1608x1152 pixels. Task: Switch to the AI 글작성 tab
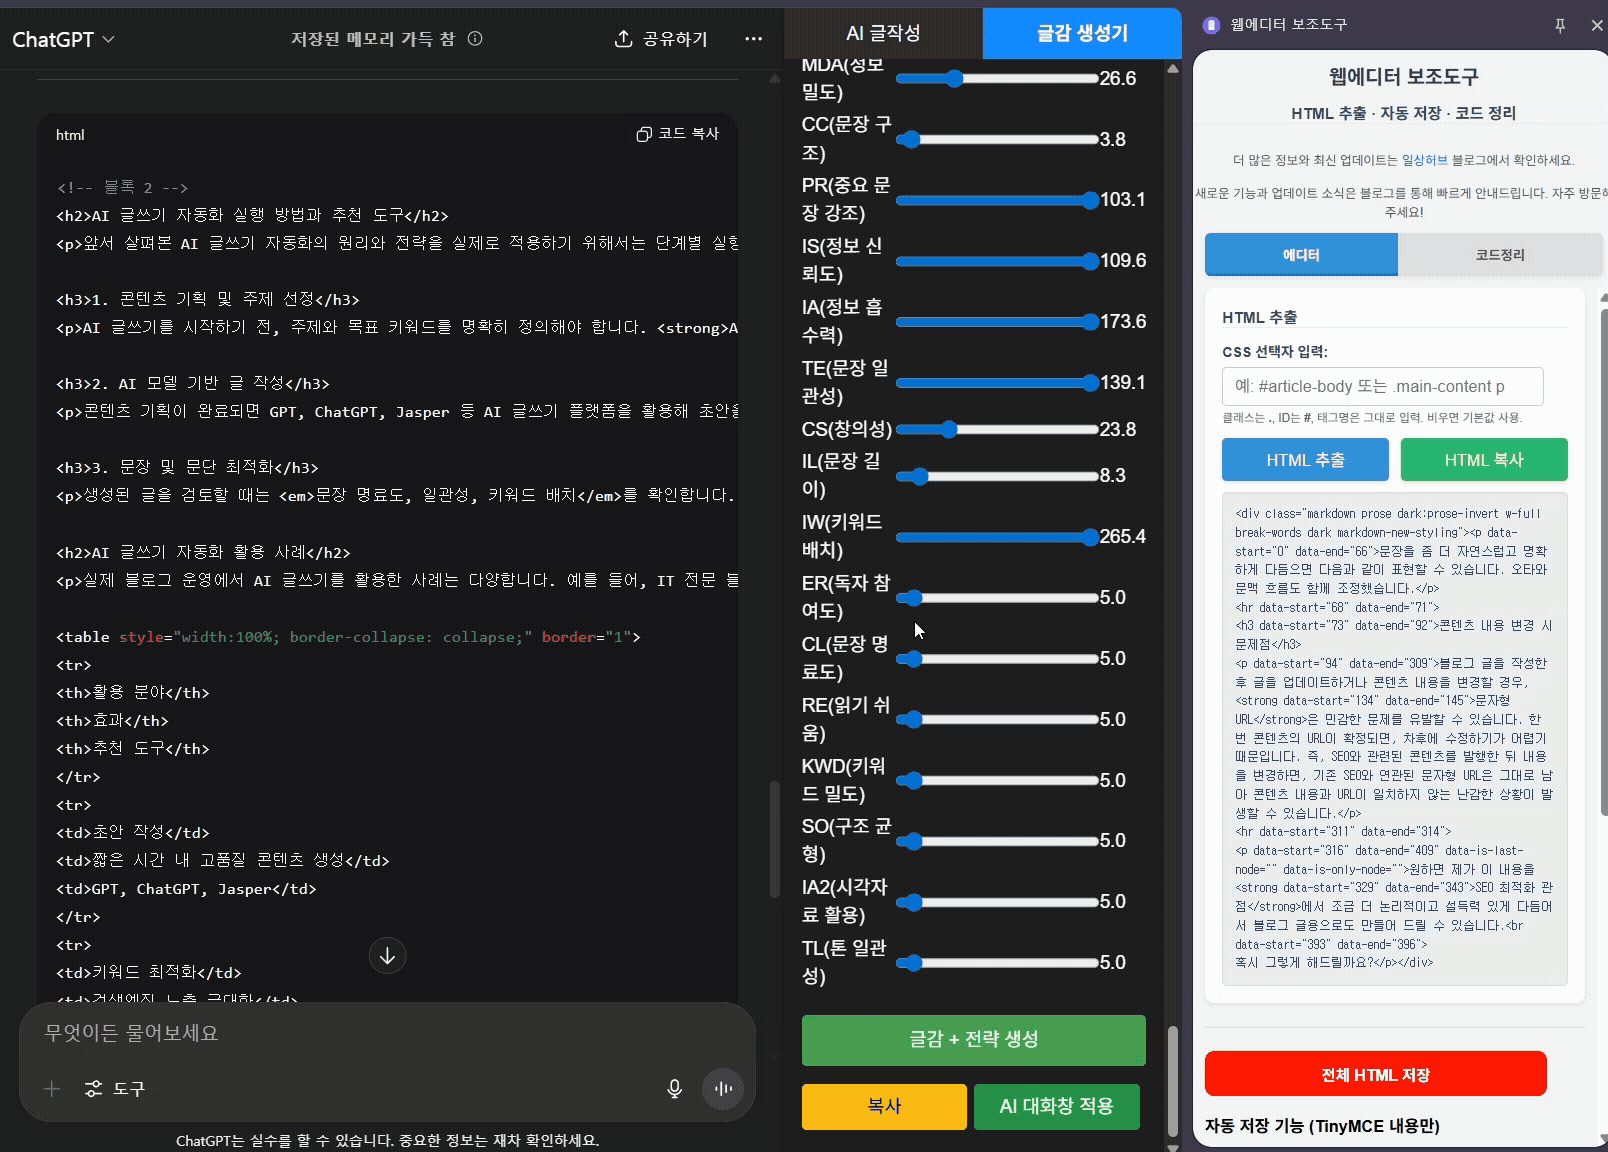point(883,33)
